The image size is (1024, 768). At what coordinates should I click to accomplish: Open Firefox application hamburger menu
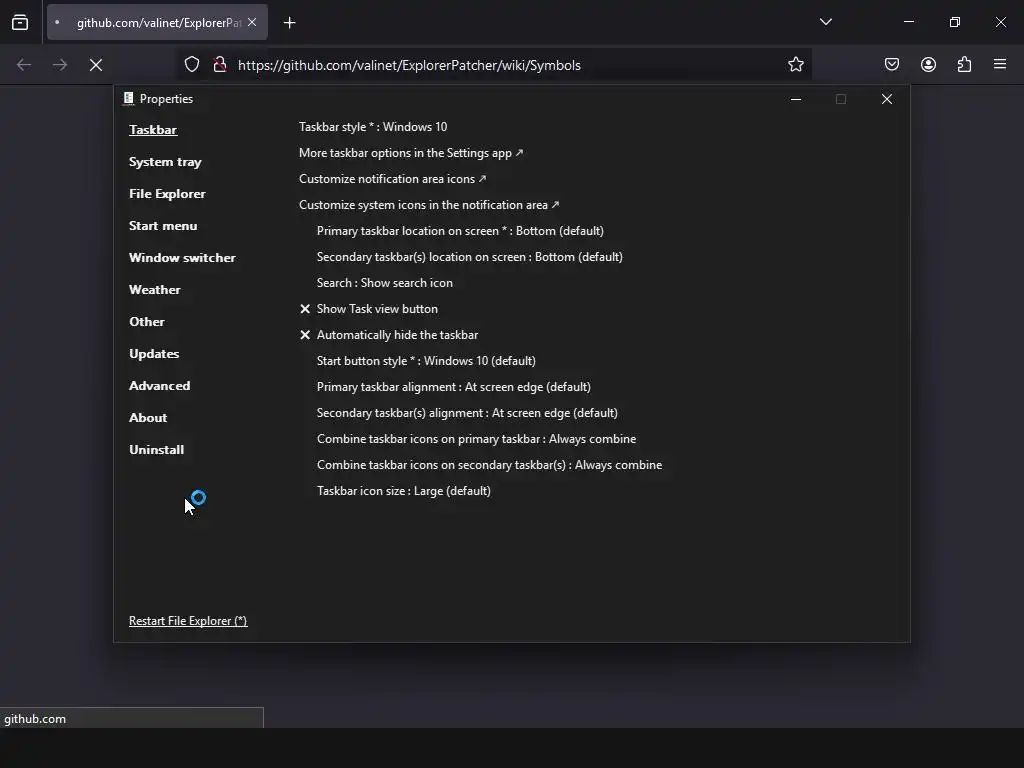pyautogui.click(x=1000, y=65)
